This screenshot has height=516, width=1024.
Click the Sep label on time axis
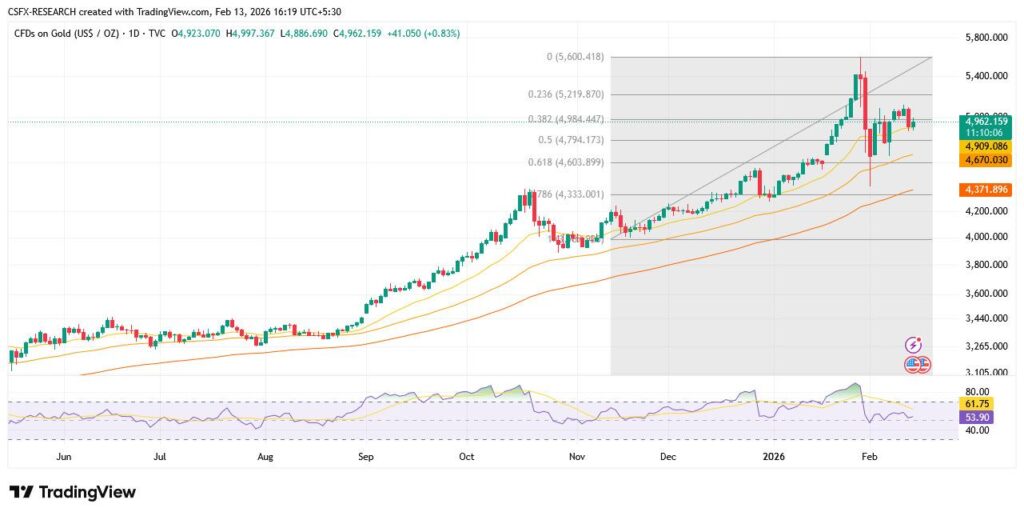coord(365,456)
